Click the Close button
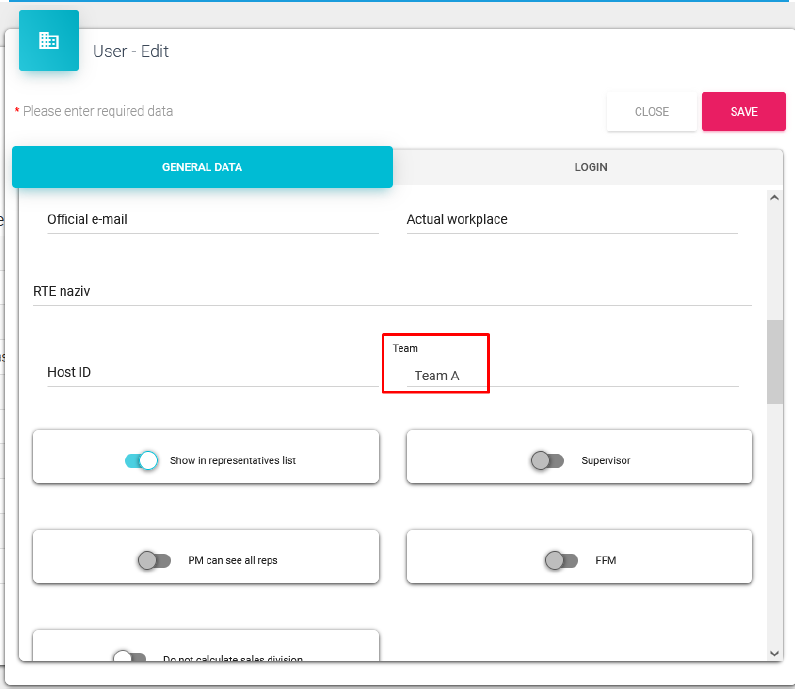This screenshot has width=795, height=689. click(651, 112)
